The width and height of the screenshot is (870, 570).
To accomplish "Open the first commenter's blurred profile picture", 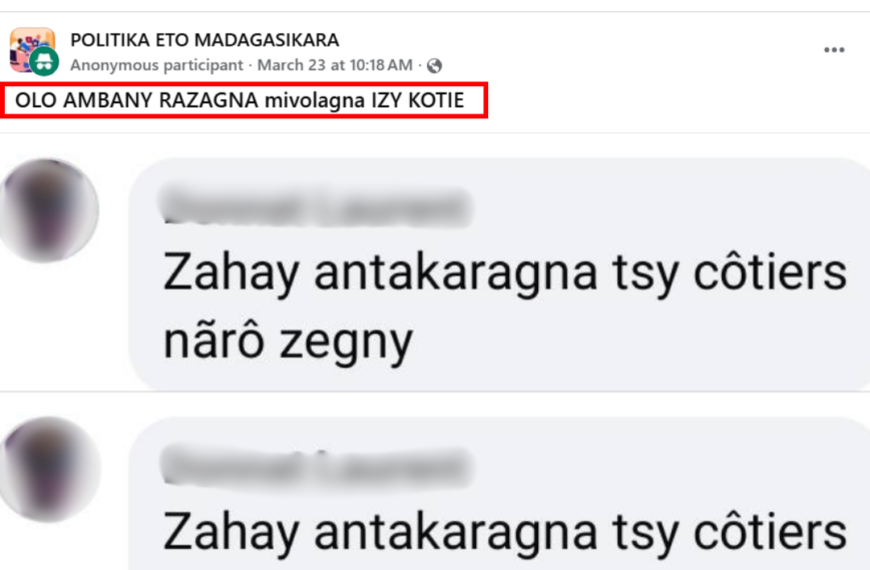I will click(48, 210).
